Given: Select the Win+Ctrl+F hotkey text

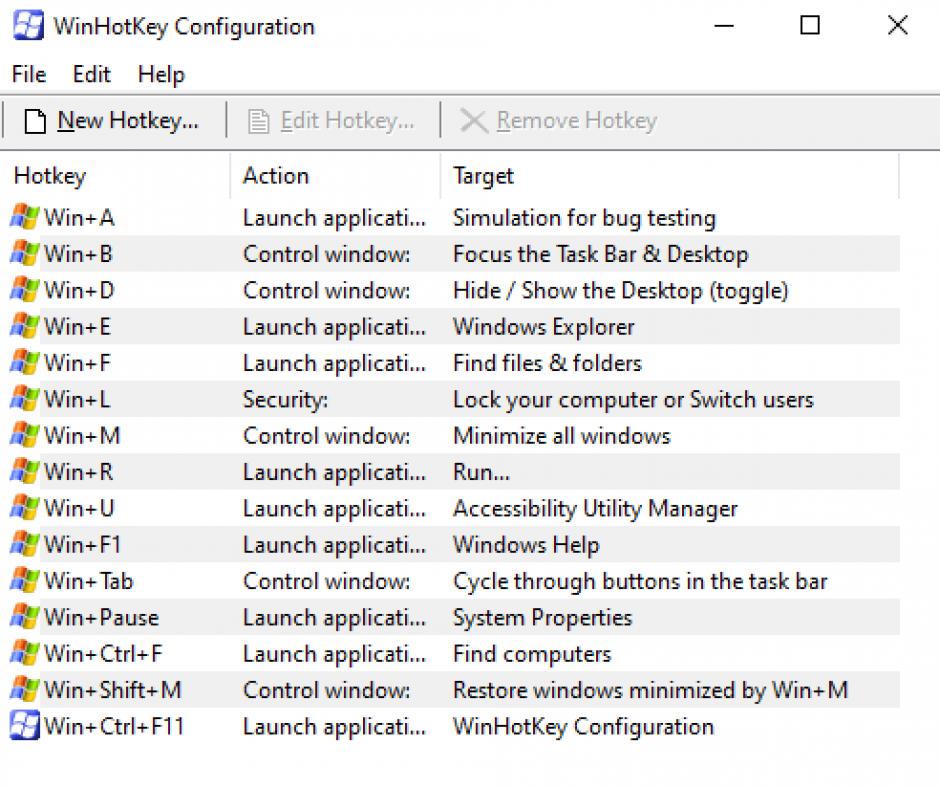Looking at the screenshot, I should tap(103, 654).
